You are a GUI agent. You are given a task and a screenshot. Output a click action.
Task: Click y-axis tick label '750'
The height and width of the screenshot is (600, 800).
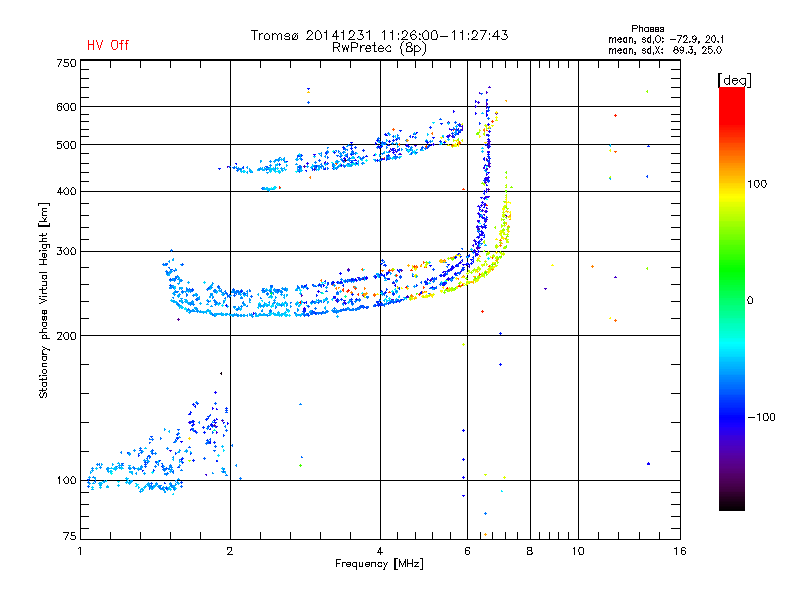(x=66, y=64)
